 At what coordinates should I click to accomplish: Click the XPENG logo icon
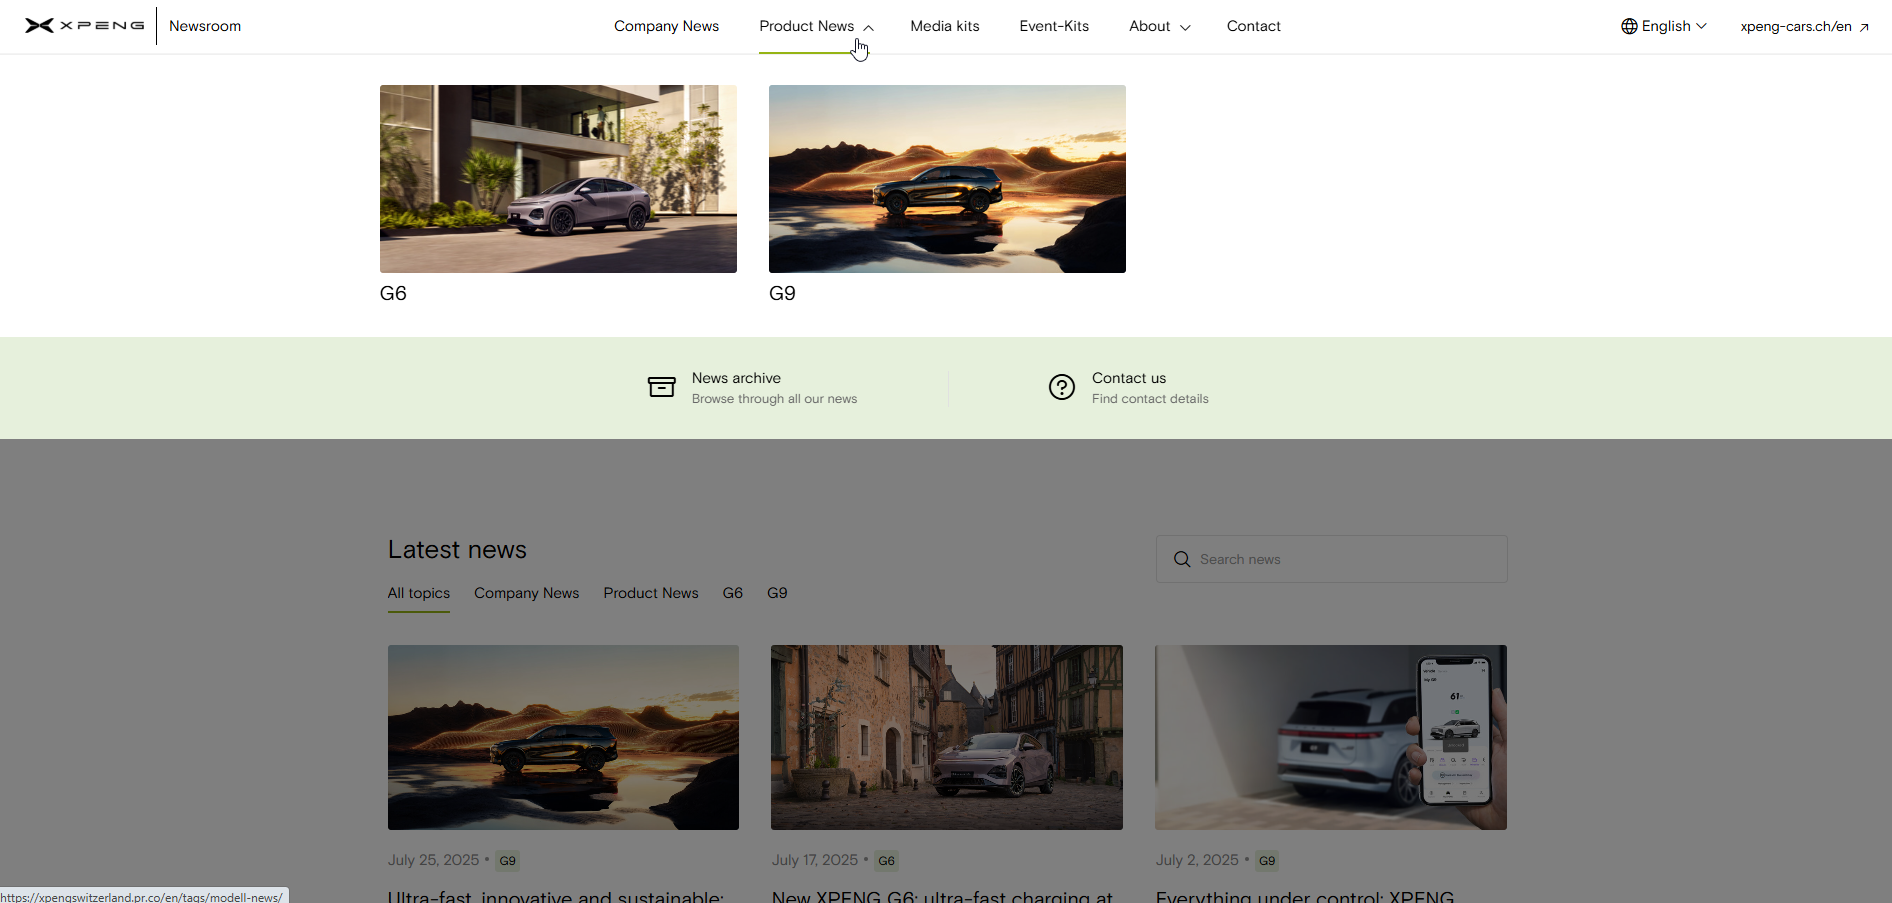[40, 26]
